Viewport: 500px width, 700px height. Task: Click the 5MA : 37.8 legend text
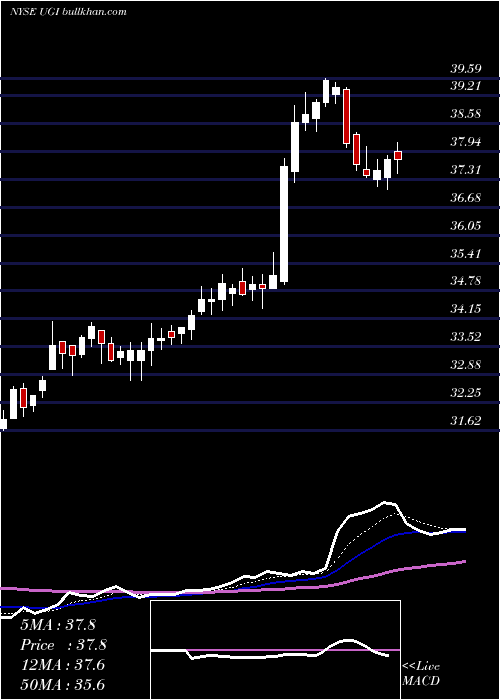(58, 625)
